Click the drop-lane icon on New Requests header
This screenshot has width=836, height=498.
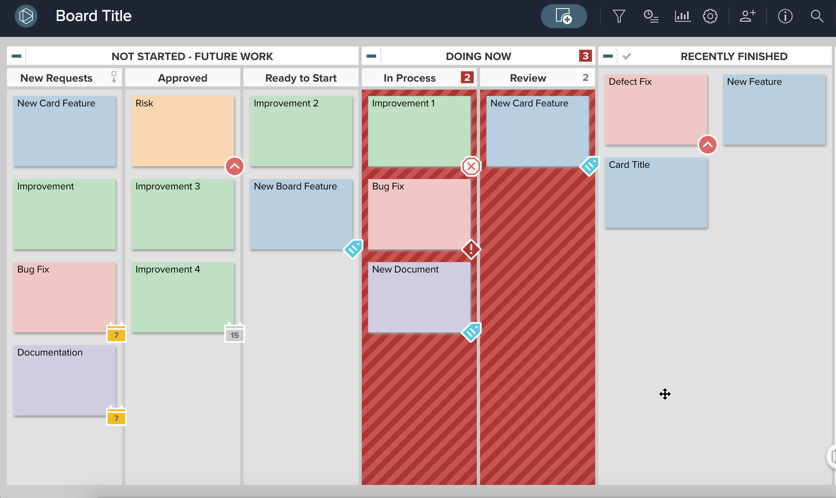[x=114, y=77]
